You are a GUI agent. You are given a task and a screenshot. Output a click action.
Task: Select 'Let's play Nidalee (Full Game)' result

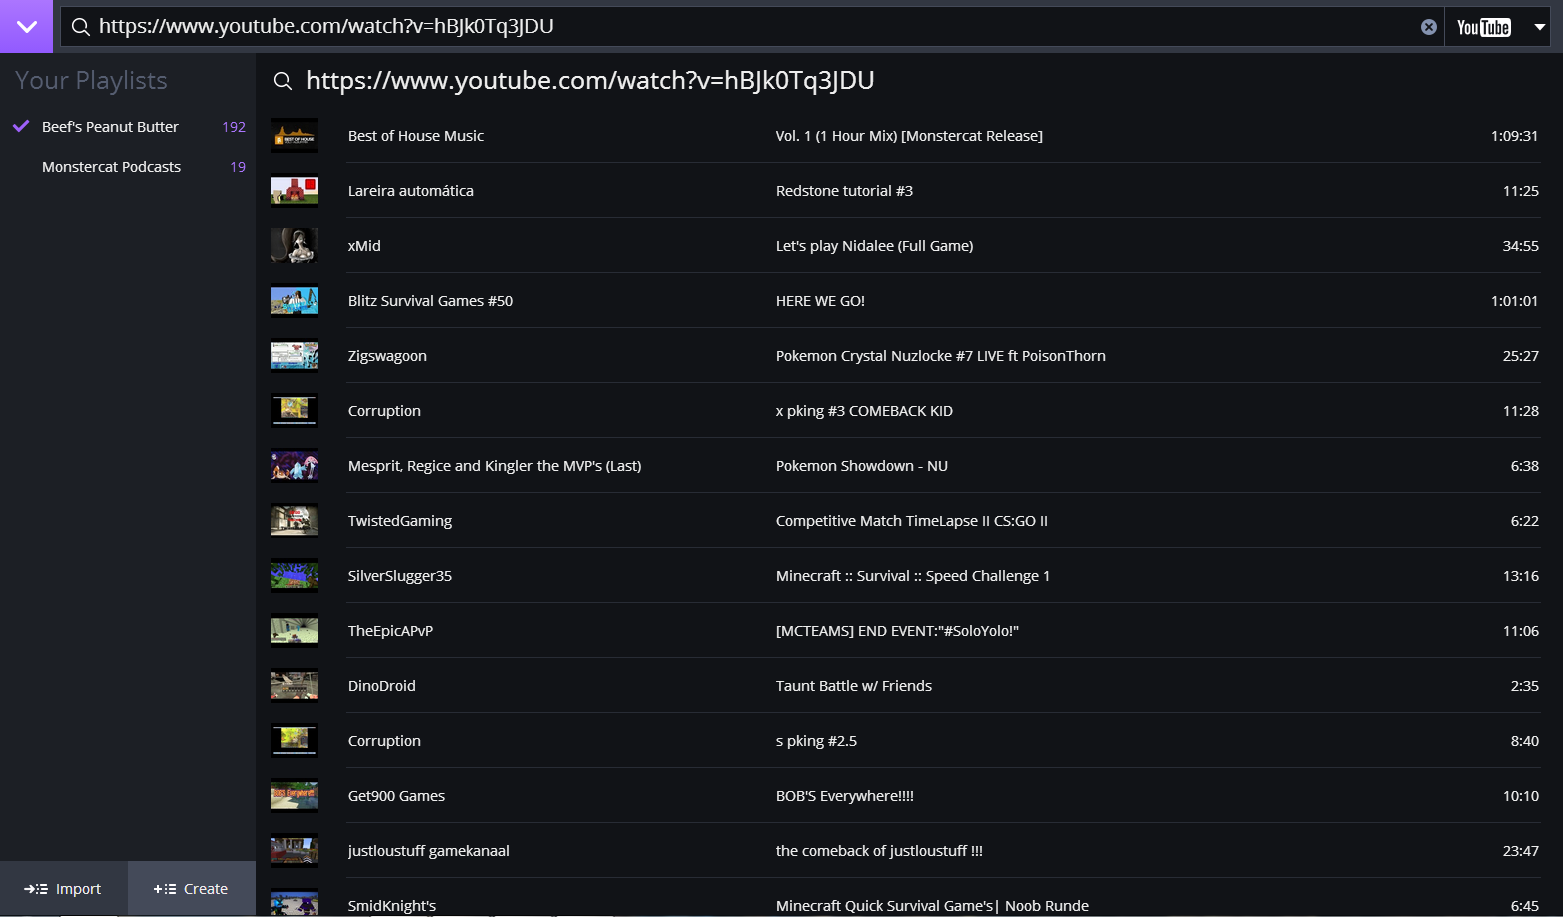click(874, 246)
